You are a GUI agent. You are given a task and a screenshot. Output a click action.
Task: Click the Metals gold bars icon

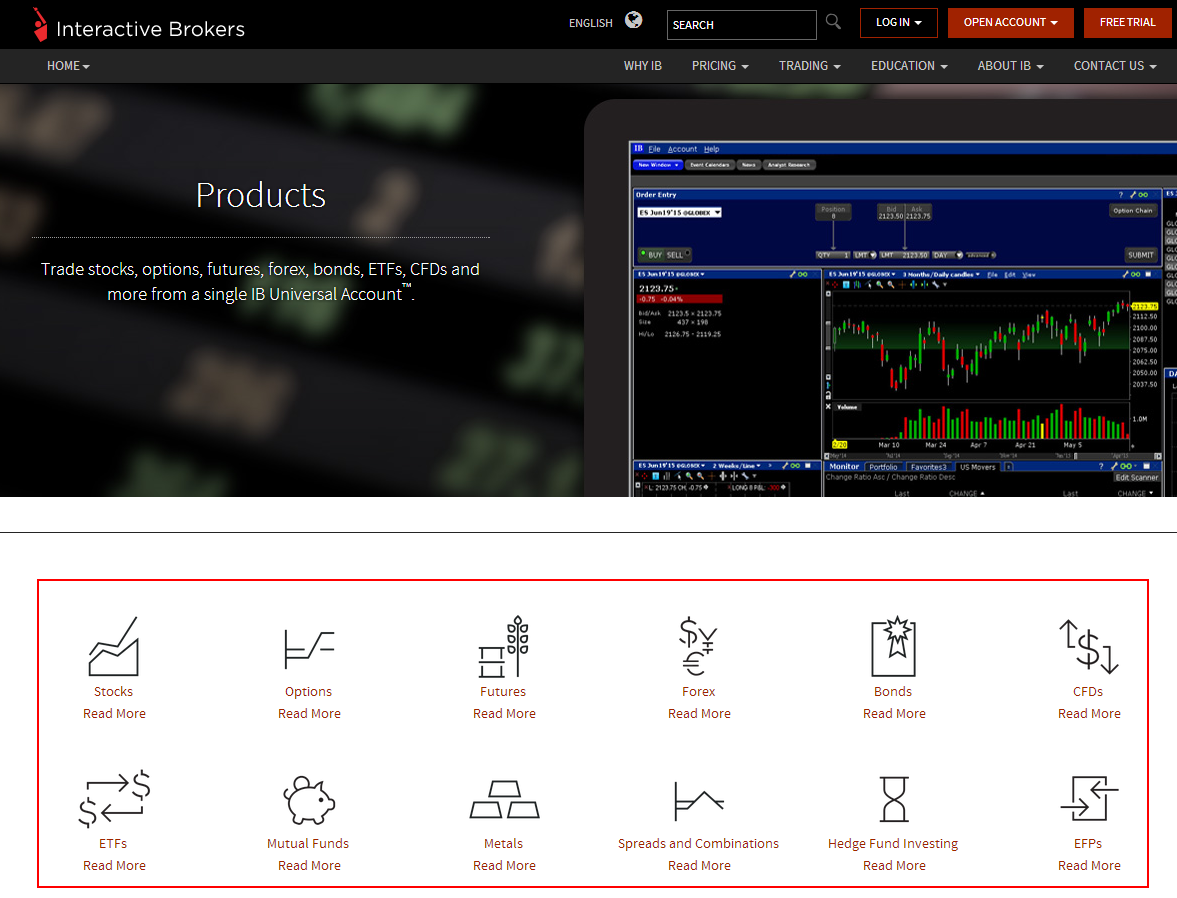(504, 800)
